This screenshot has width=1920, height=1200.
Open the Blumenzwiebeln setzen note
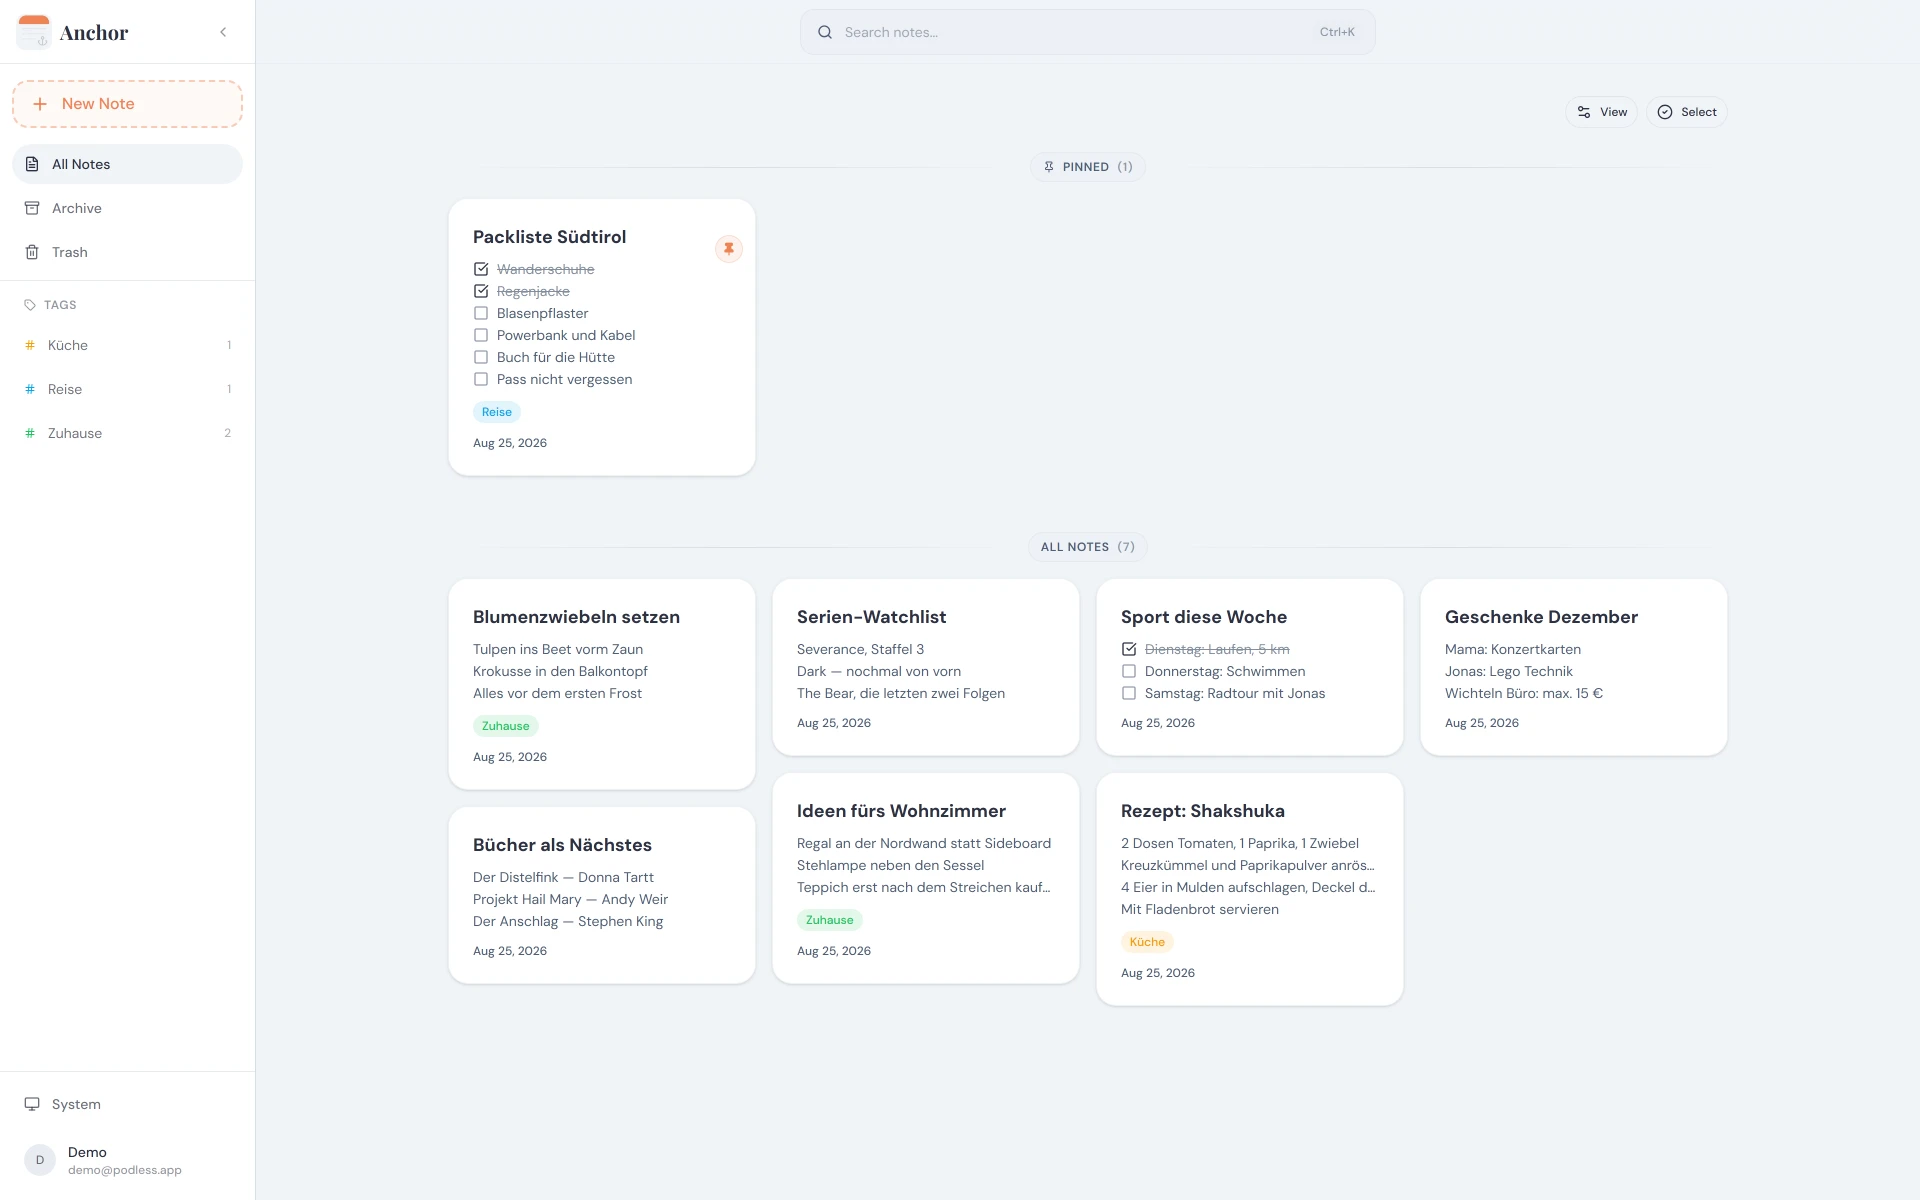[x=602, y=684]
